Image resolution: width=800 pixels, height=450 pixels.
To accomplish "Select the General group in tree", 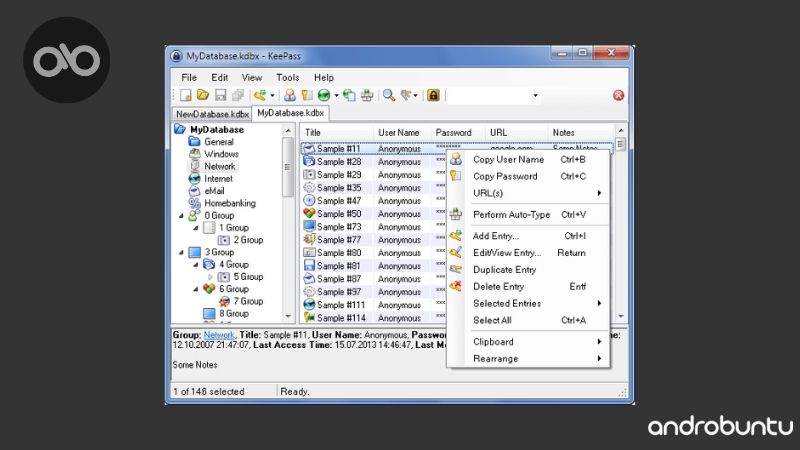I will pyautogui.click(x=219, y=142).
